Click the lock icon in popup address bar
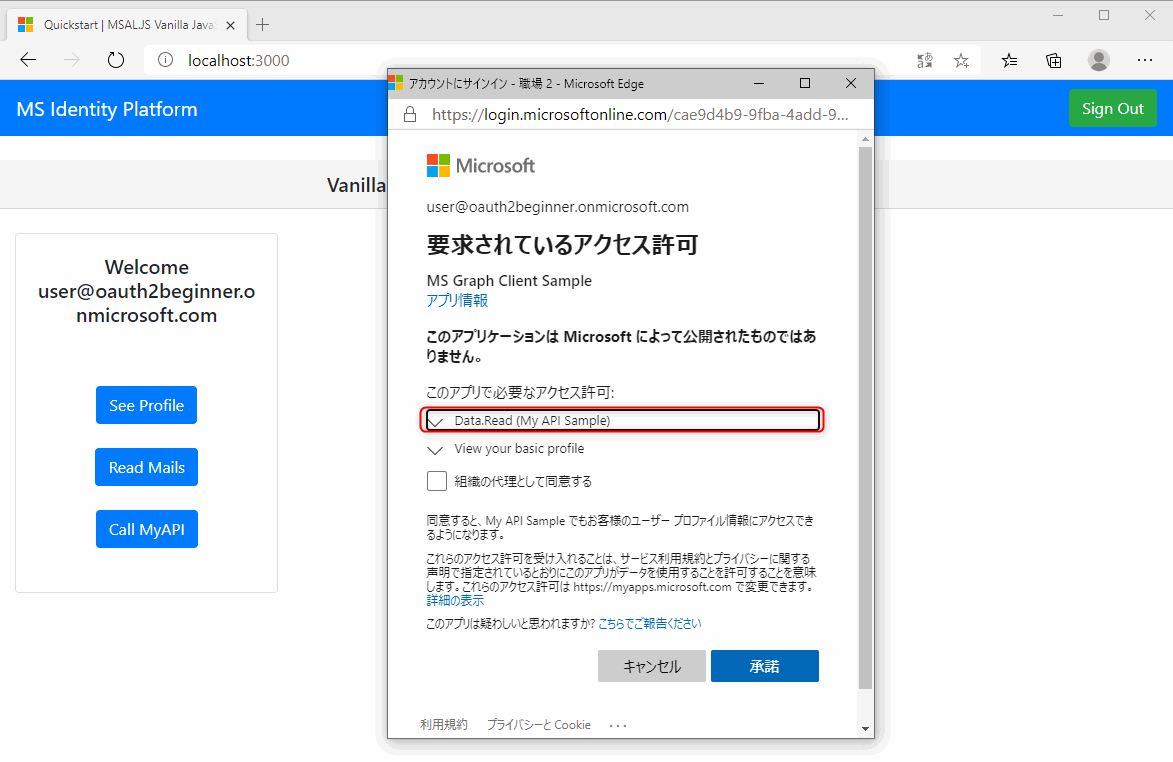Screen dimensions: 1173x762 (409, 114)
